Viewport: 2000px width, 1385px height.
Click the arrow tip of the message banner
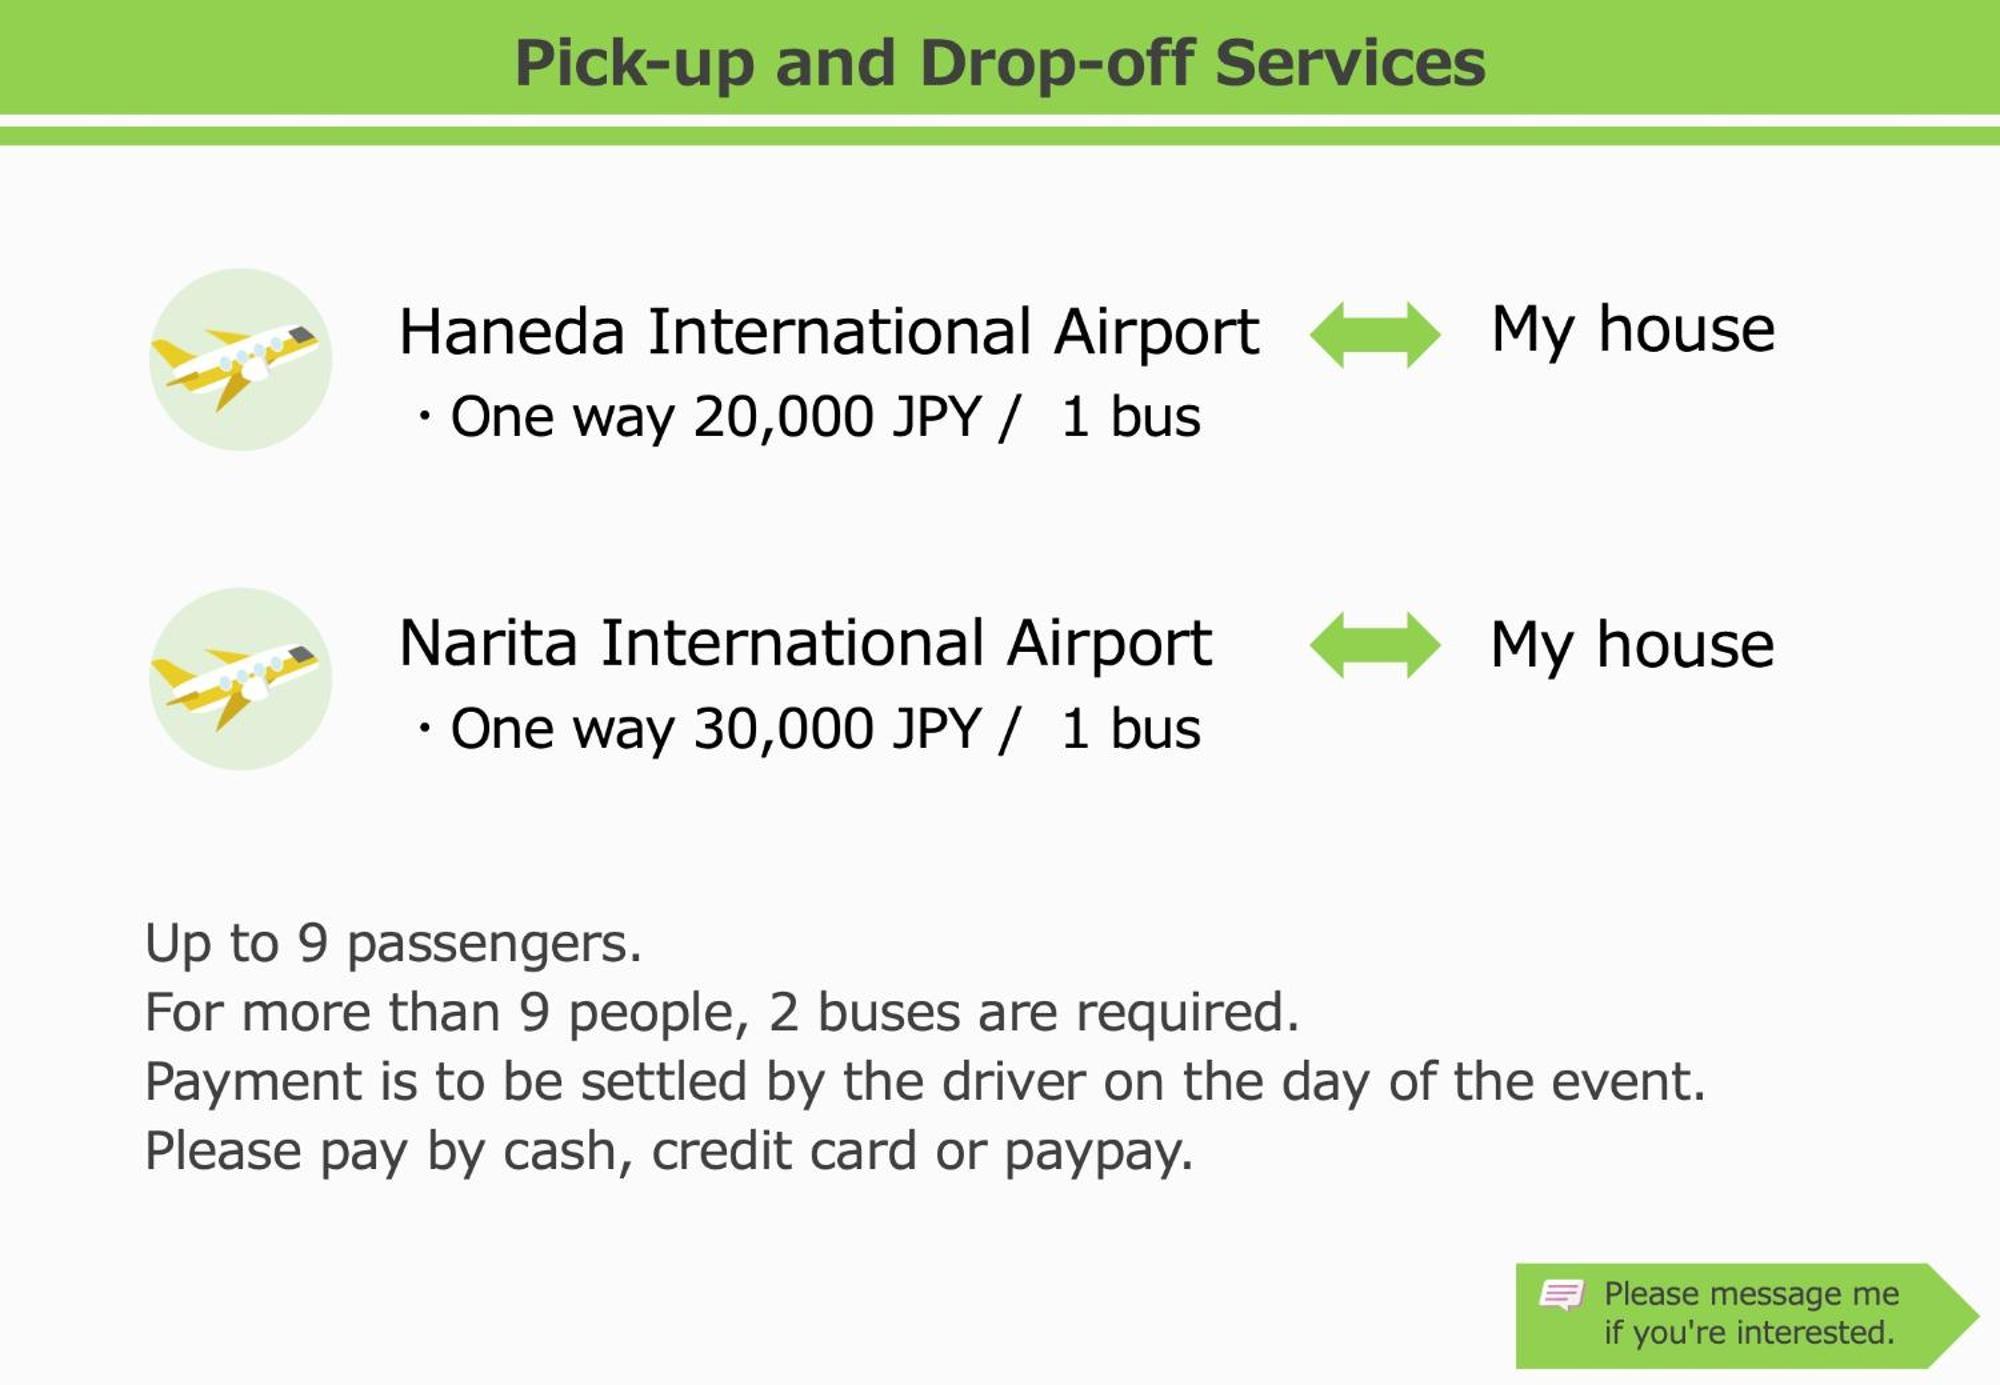(1955, 1315)
